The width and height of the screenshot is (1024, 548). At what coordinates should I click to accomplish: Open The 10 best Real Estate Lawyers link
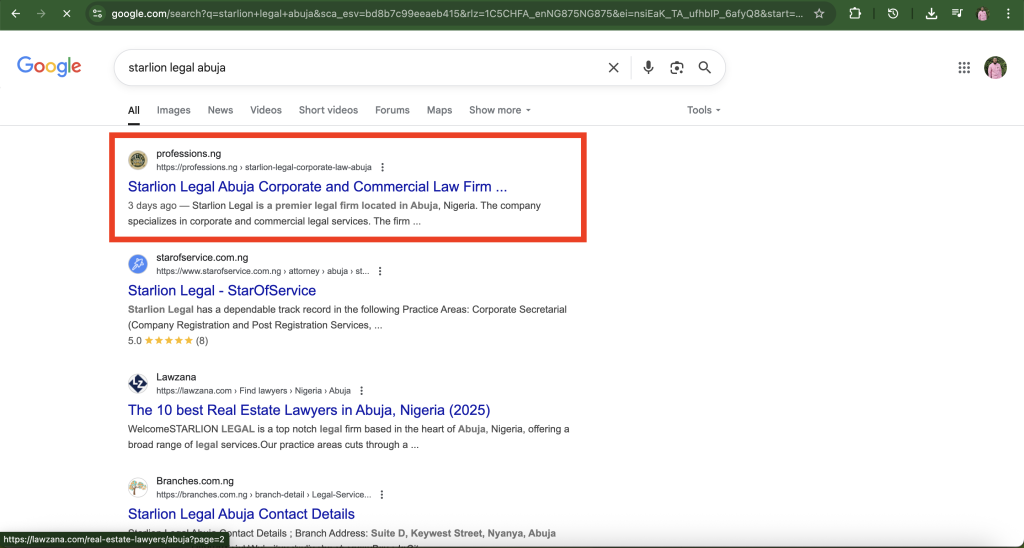click(x=309, y=410)
